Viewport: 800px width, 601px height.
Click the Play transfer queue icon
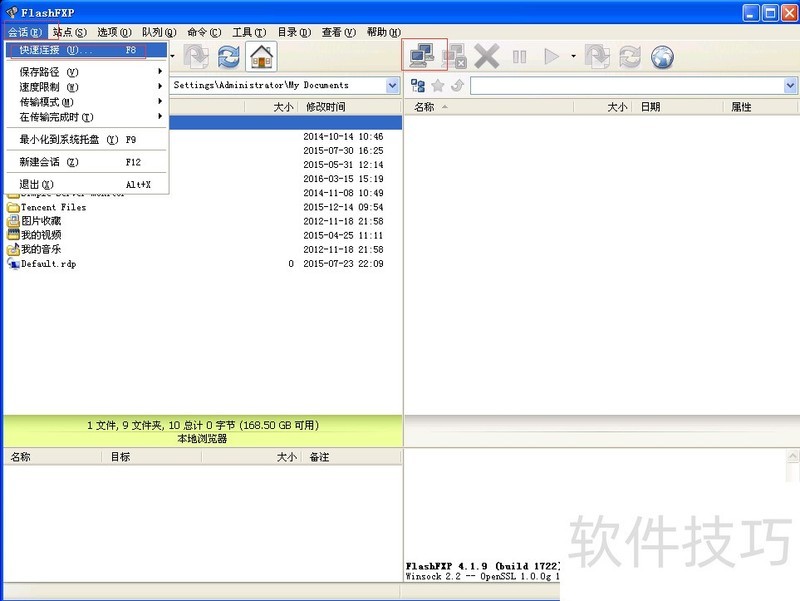[x=551, y=57]
